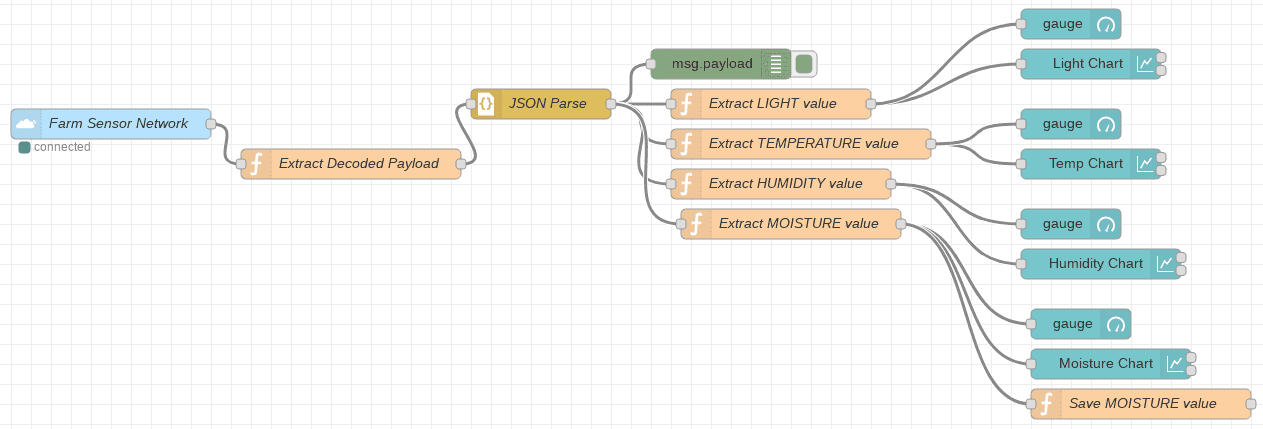Click the output port of JSON Parse node
The height and width of the screenshot is (429, 1263).
point(611,104)
